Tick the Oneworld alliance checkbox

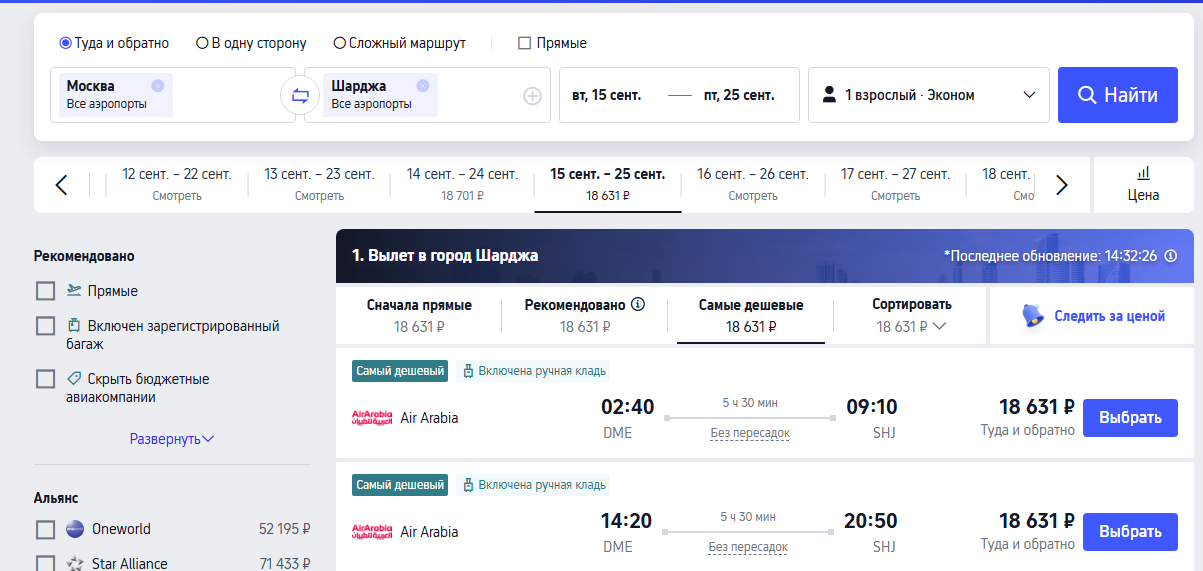point(45,529)
